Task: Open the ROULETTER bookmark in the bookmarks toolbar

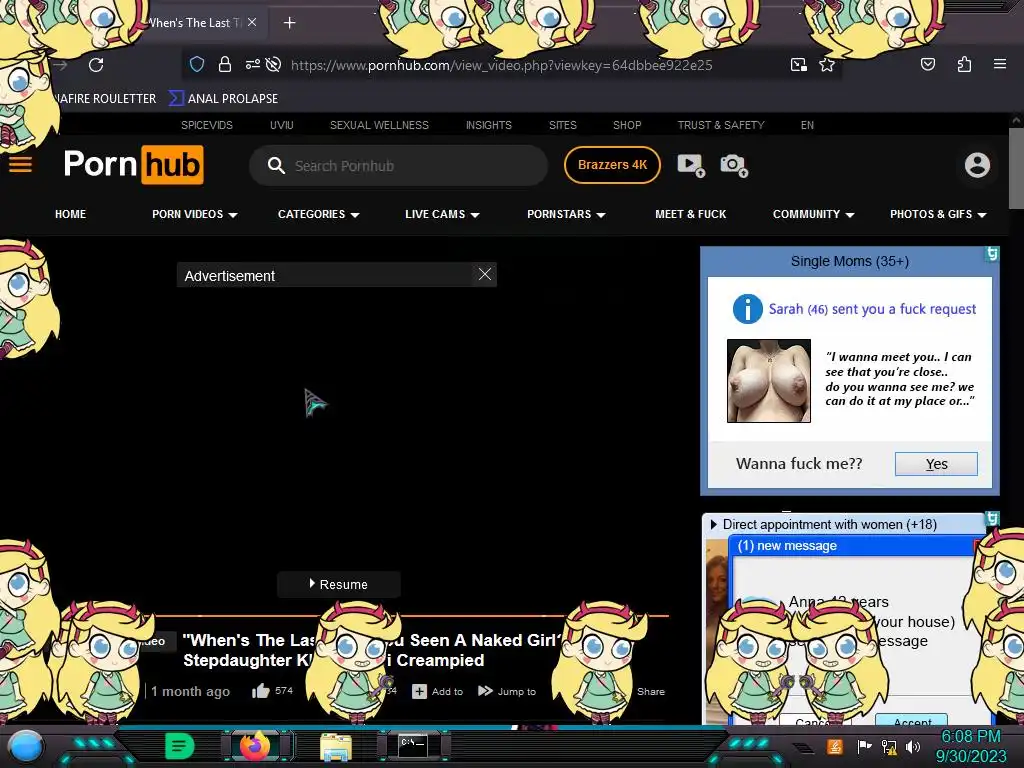Action: pos(104,99)
